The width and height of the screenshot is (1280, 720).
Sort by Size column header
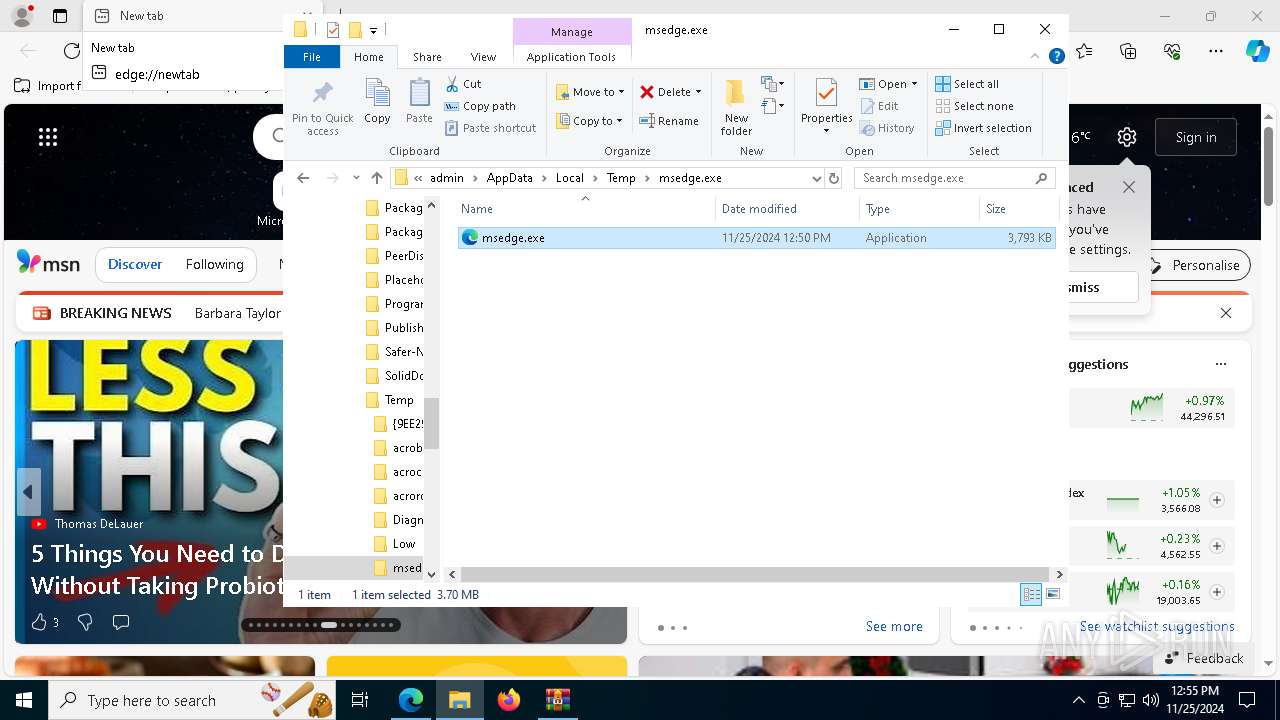click(x=1018, y=209)
